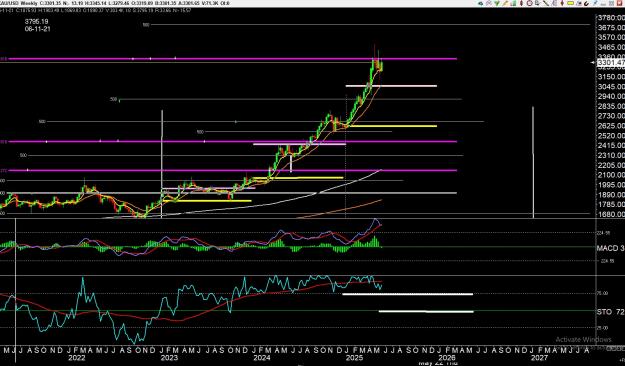The width and height of the screenshot is (625, 366).
Task: Click the grey diamond toolbar icon
Action: (489, 3)
